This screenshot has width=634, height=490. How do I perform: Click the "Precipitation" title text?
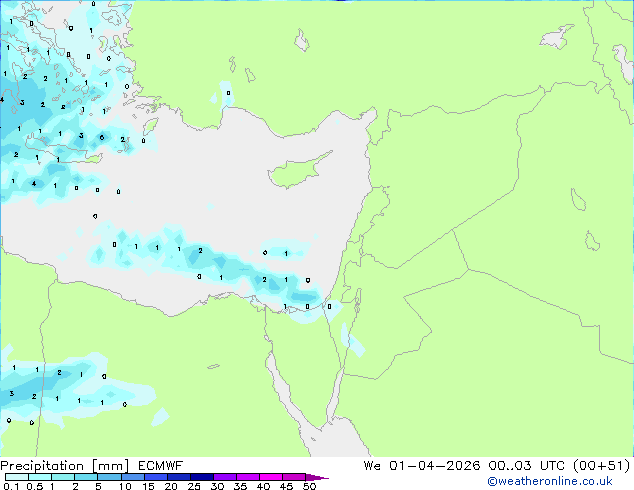pos(42,466)
